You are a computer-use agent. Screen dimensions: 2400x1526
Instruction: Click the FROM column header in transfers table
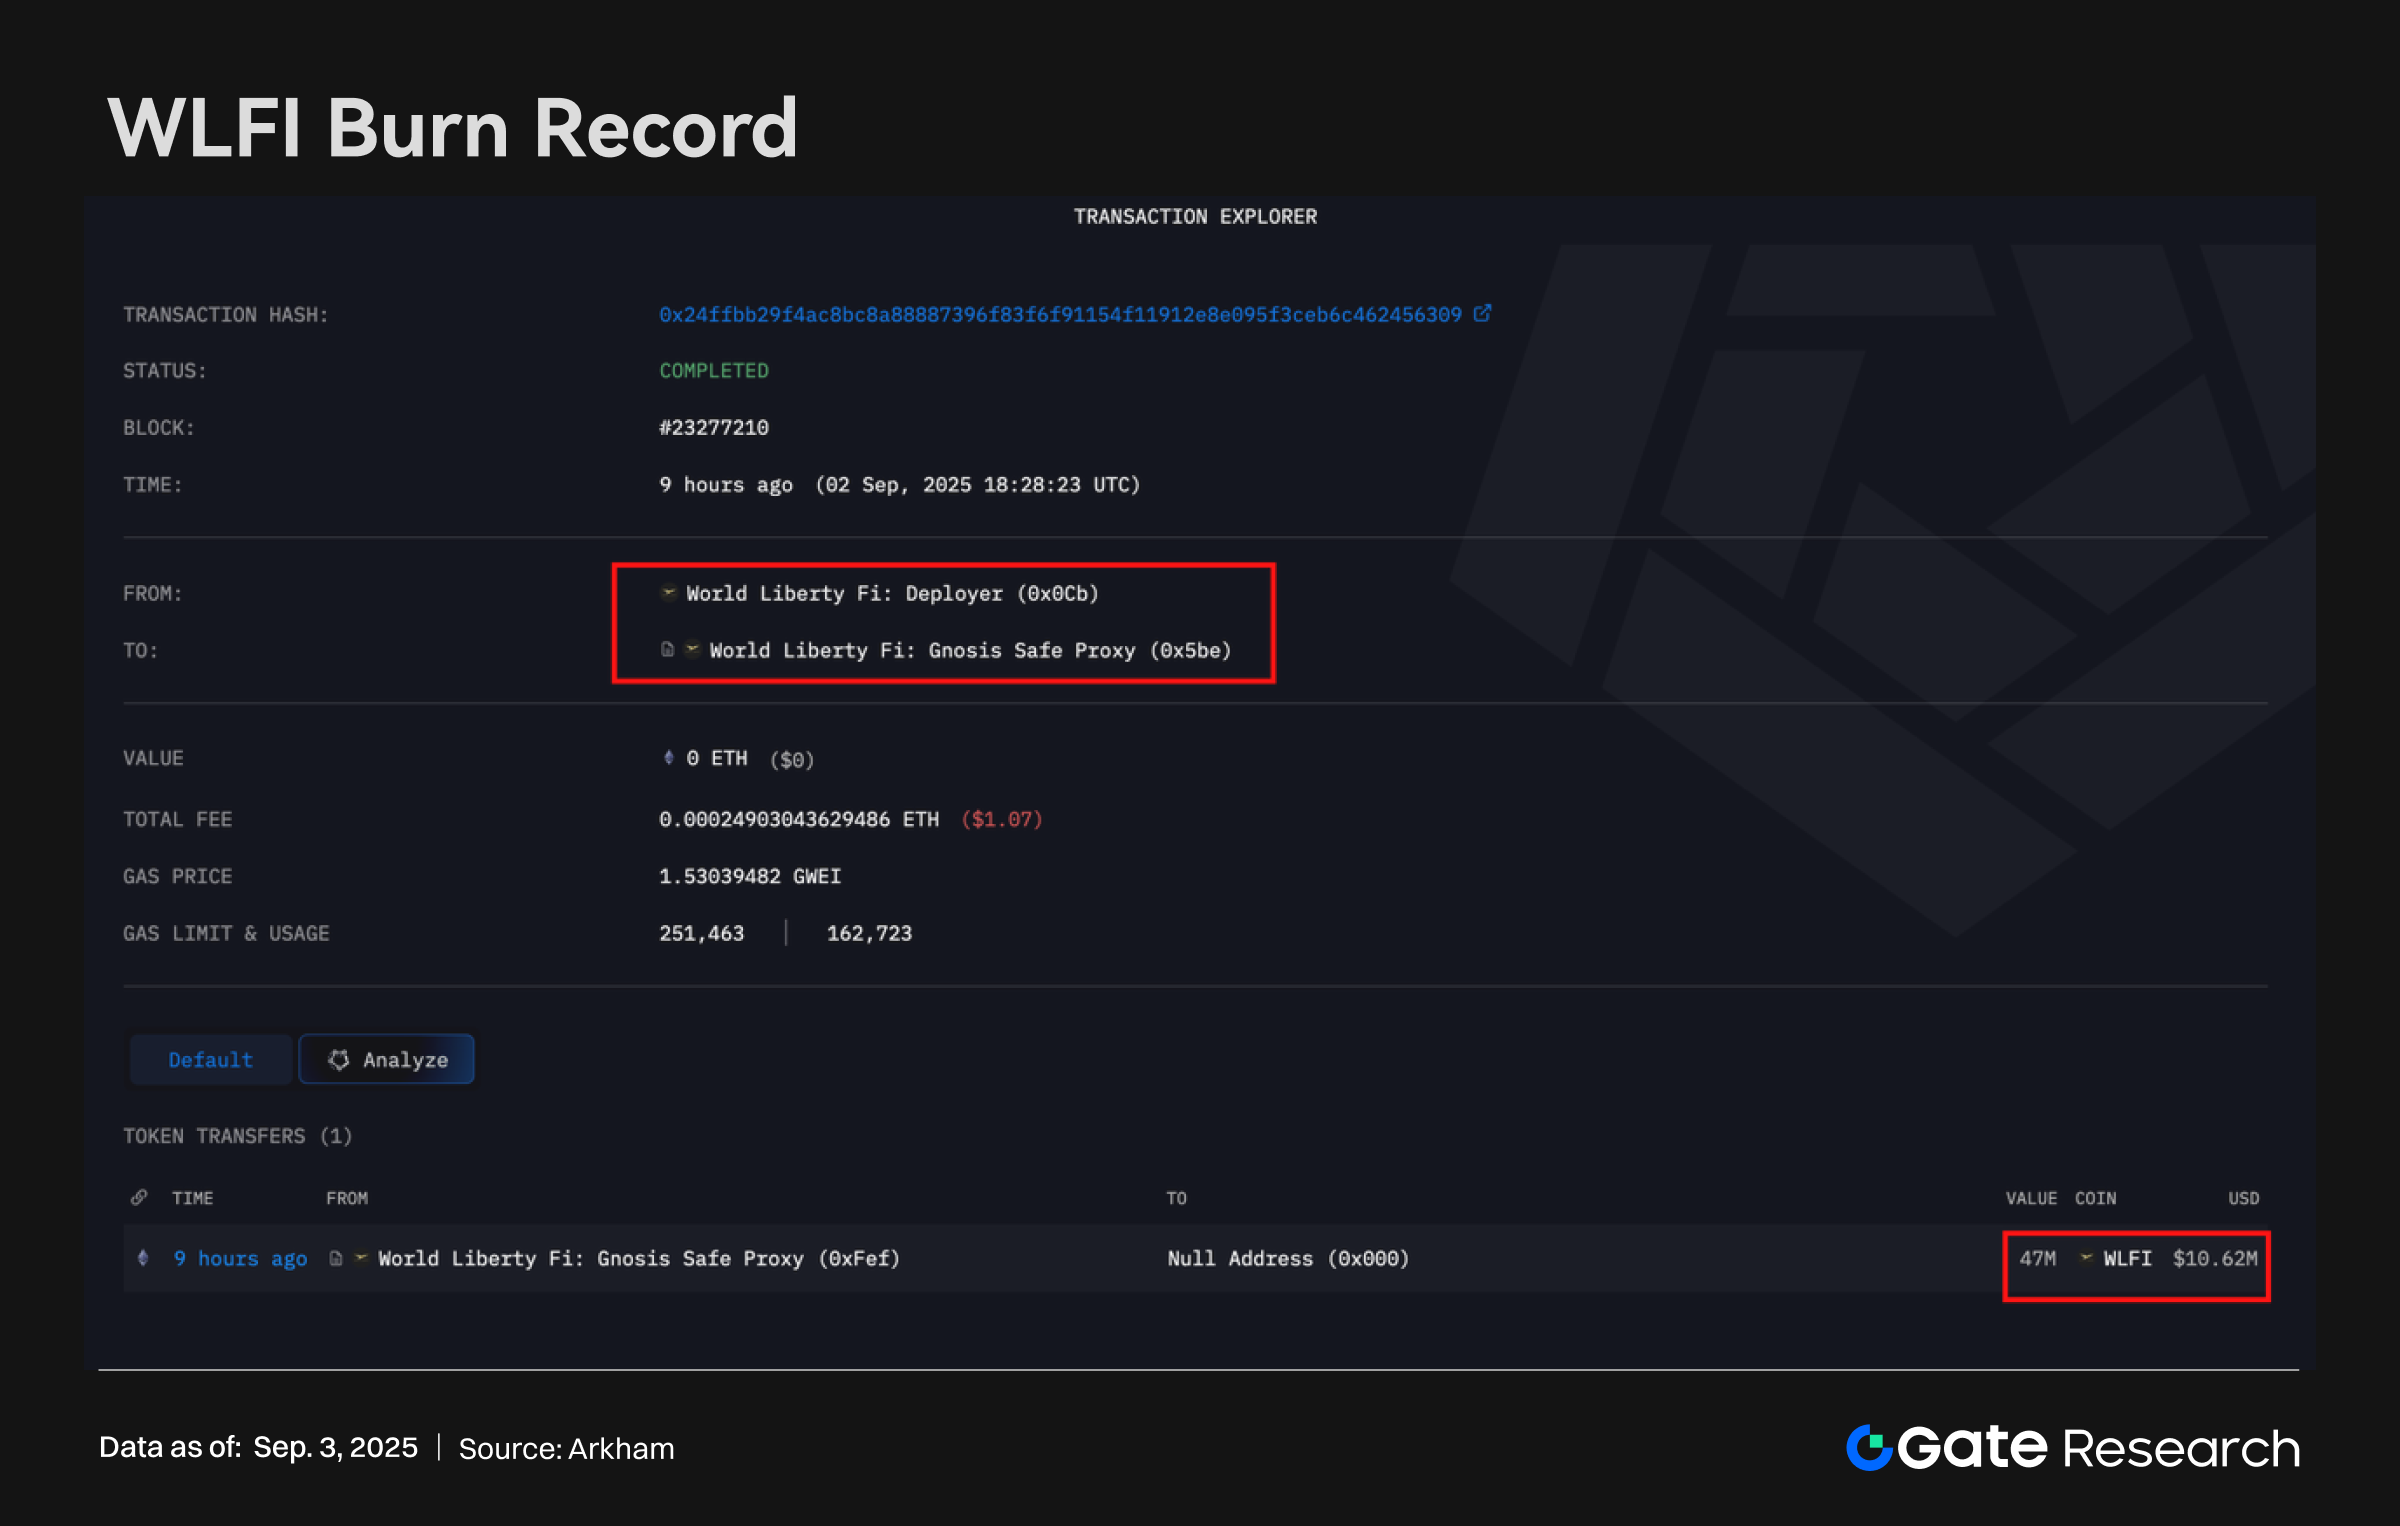(x=347, y=1198)
